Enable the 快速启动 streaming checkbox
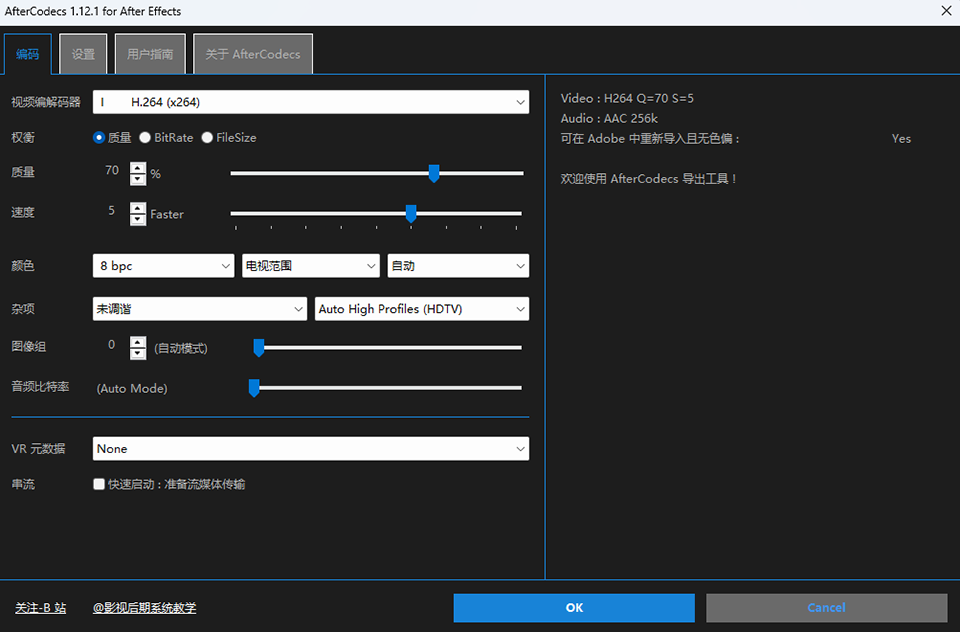This screenshot has height=632, width=960. click(99, 484)
